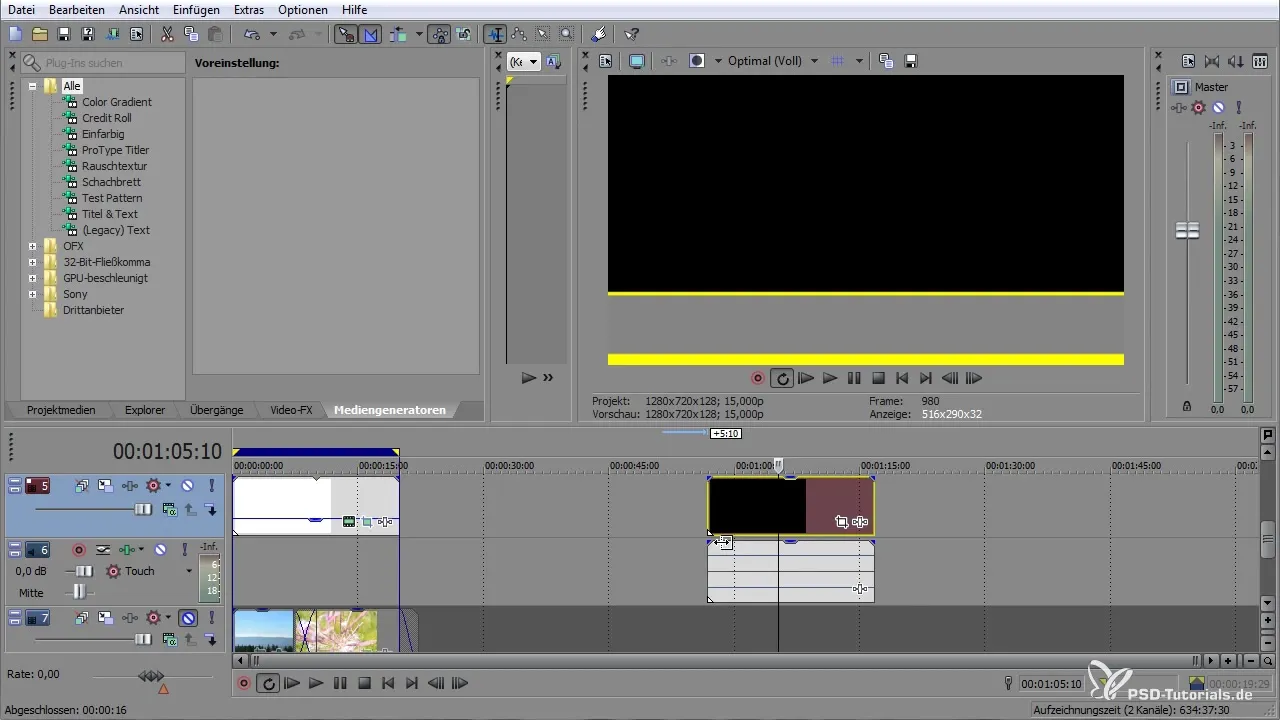Select the envelope edit tool icon
This screenshot has width=1280, height=720.
pos(519,34)
